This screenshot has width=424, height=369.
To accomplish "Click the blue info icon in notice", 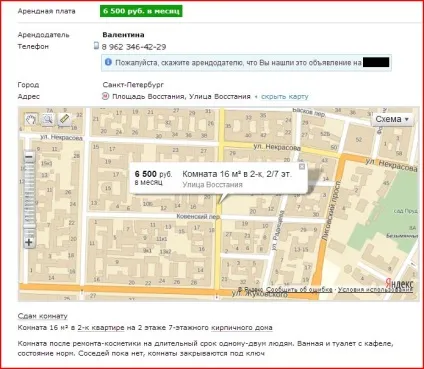I will [x=108, y=62].
